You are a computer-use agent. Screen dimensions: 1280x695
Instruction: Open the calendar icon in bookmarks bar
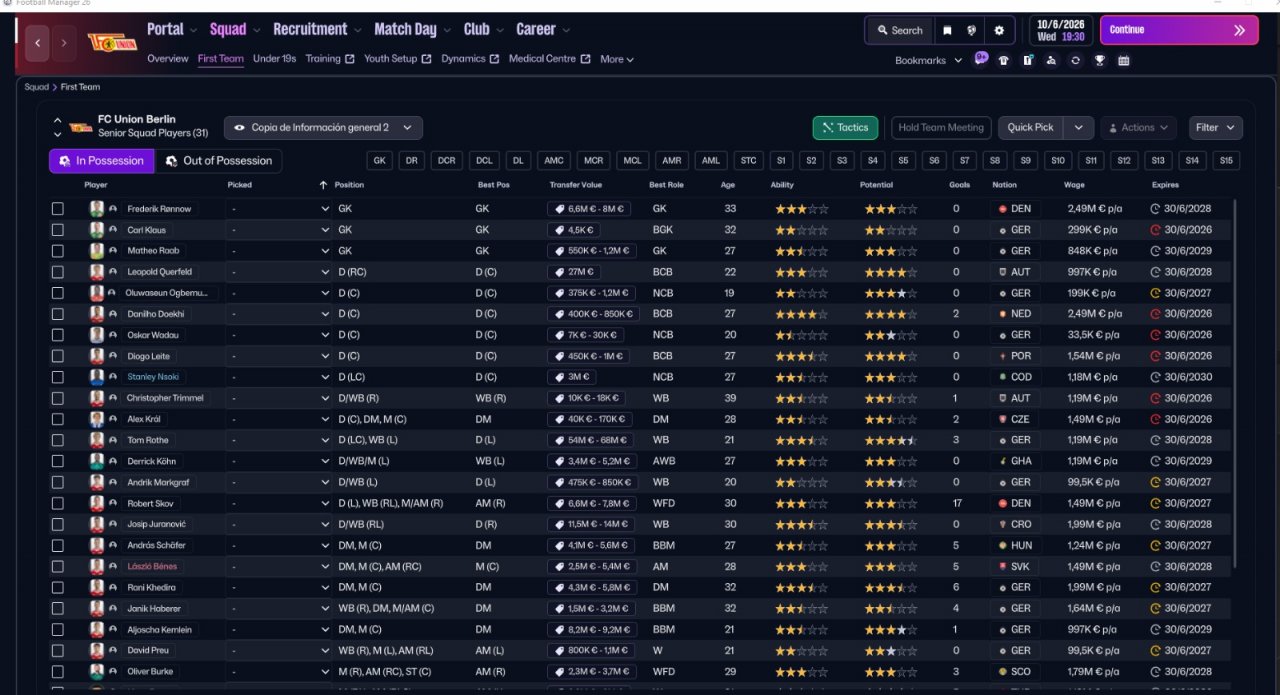pos(1123,60)
